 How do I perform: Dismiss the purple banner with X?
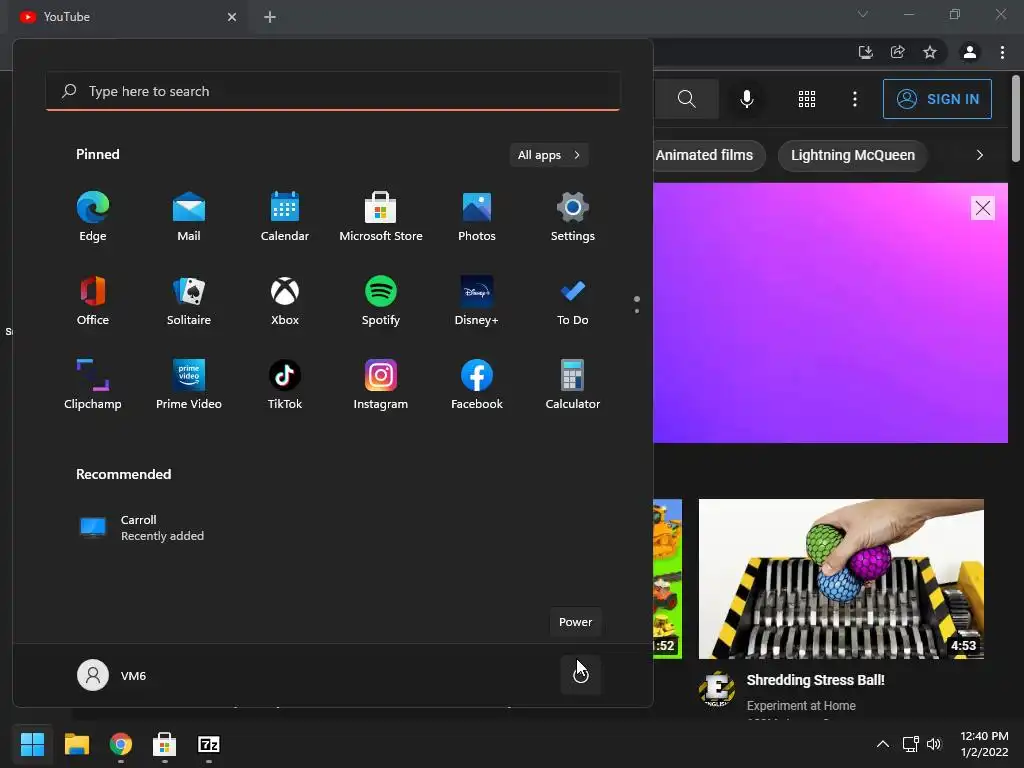(983, 208)
